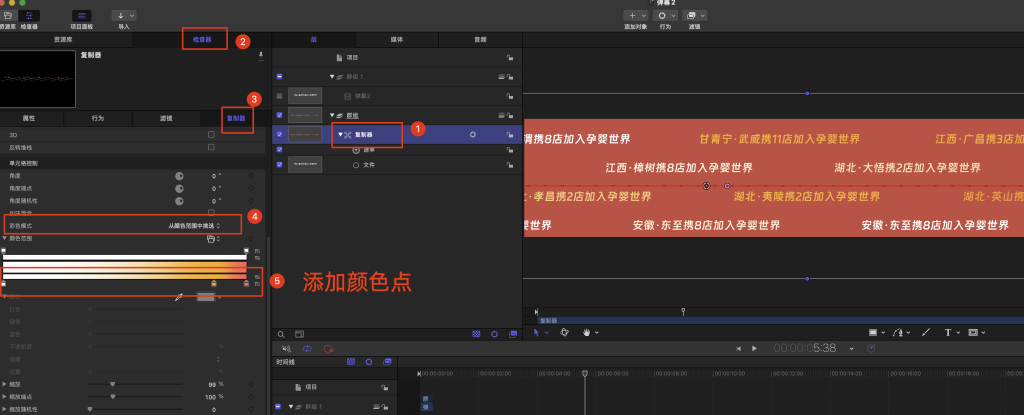Collapse the 复制器 layer disclosure triangle

tap(341, 133)
